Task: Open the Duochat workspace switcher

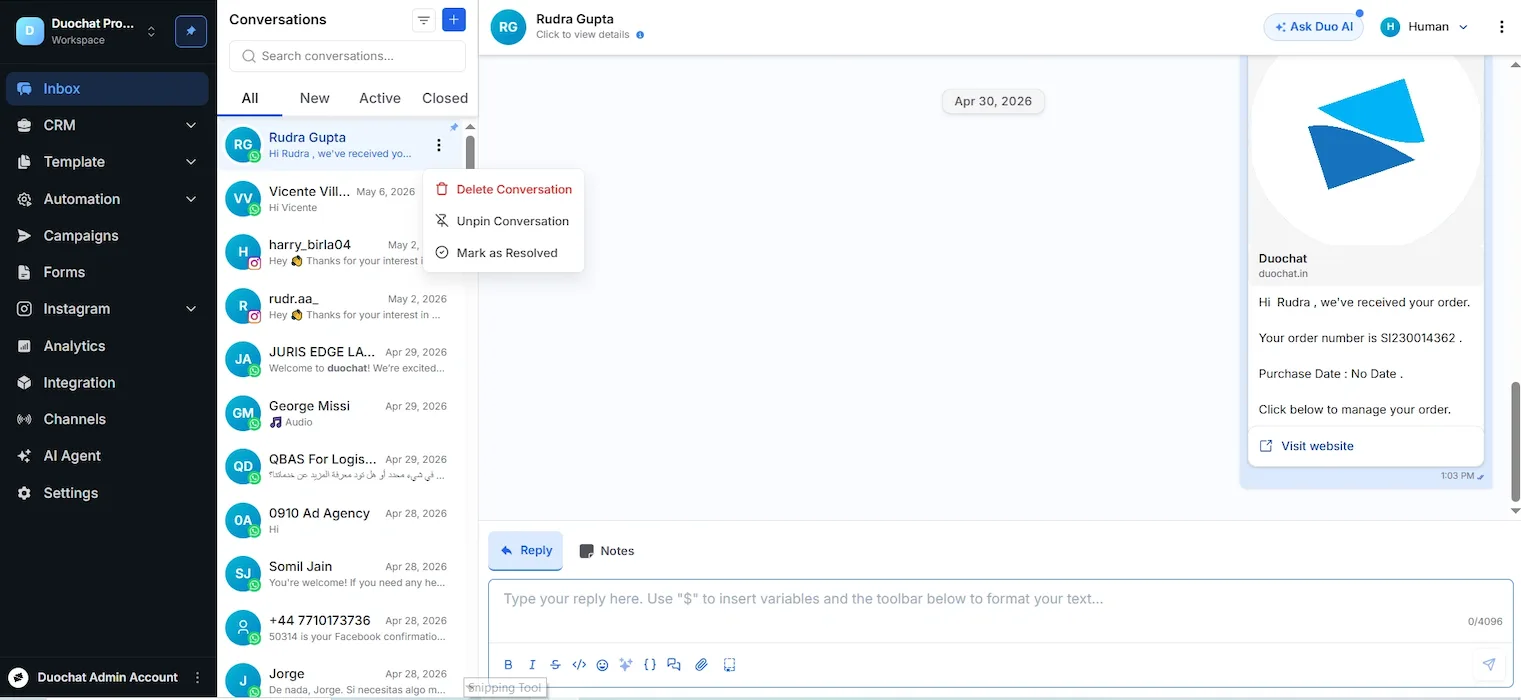Action: click(88, 31)
